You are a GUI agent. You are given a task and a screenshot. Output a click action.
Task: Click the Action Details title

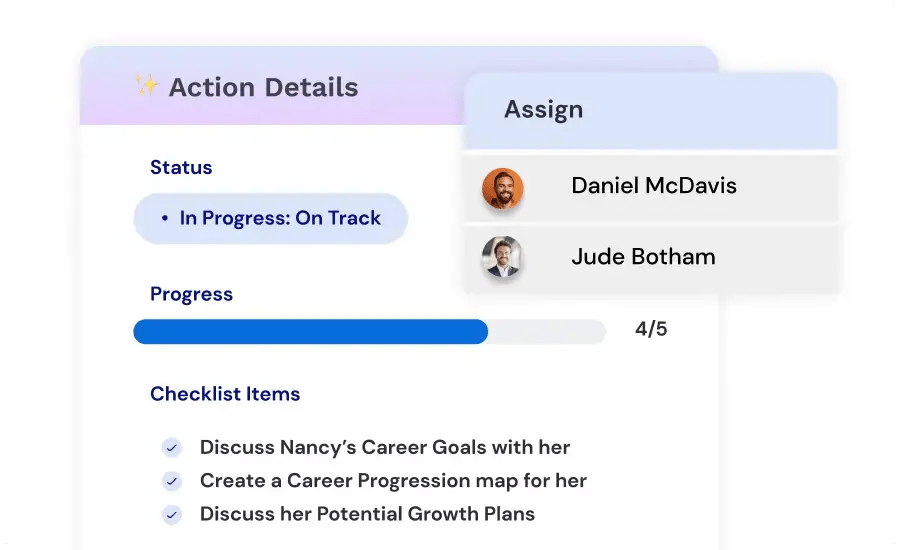(263, 87)
